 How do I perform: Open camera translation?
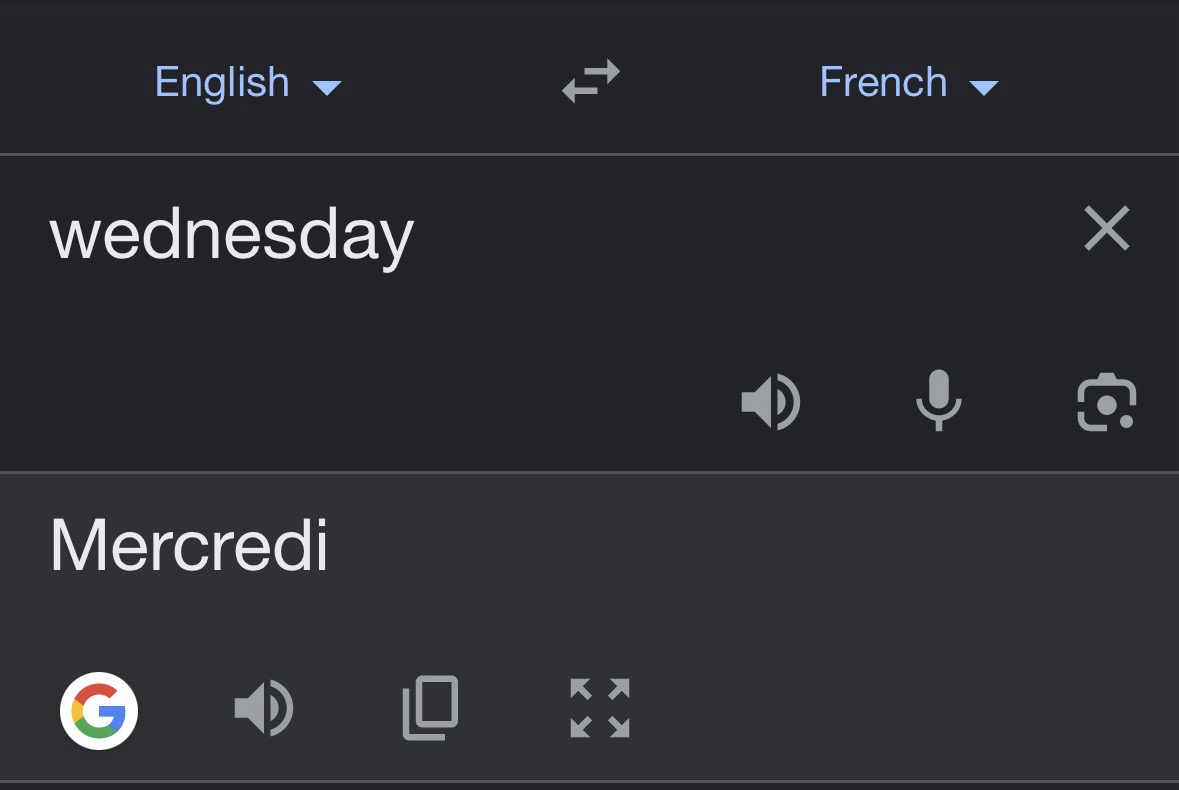pos(1106,402)
